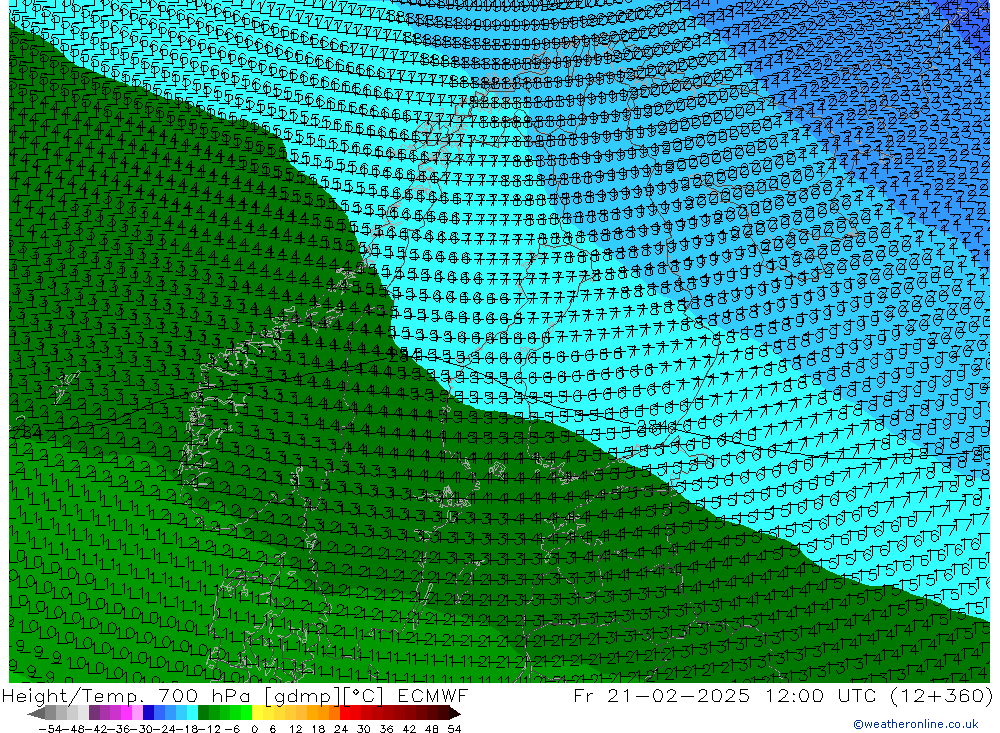Click the 'Height/Temp.' title text
Screen dimensions: 1000x733
click(x=73, y=696)
